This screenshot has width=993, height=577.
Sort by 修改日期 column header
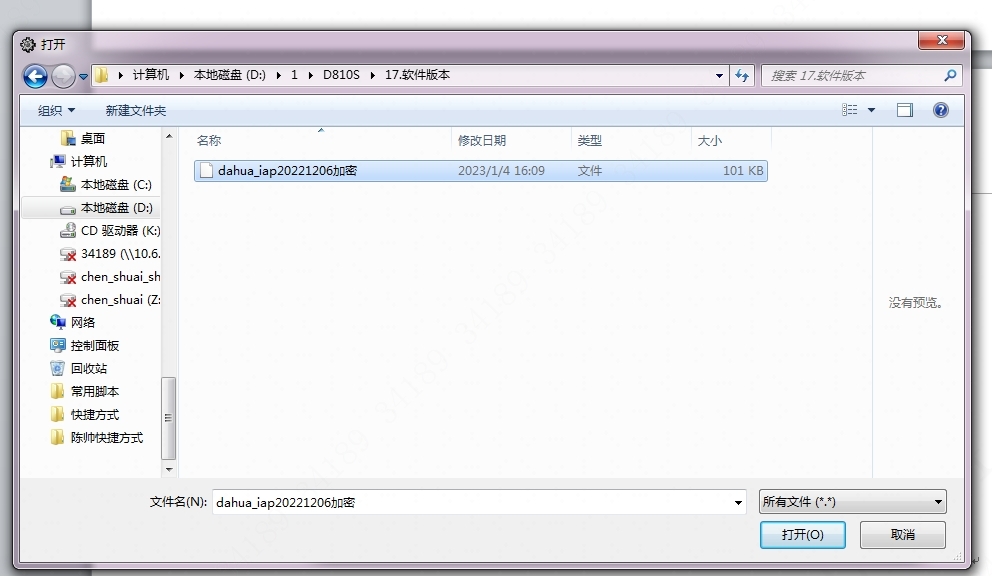pyautogui.click(x=482, y=141)
